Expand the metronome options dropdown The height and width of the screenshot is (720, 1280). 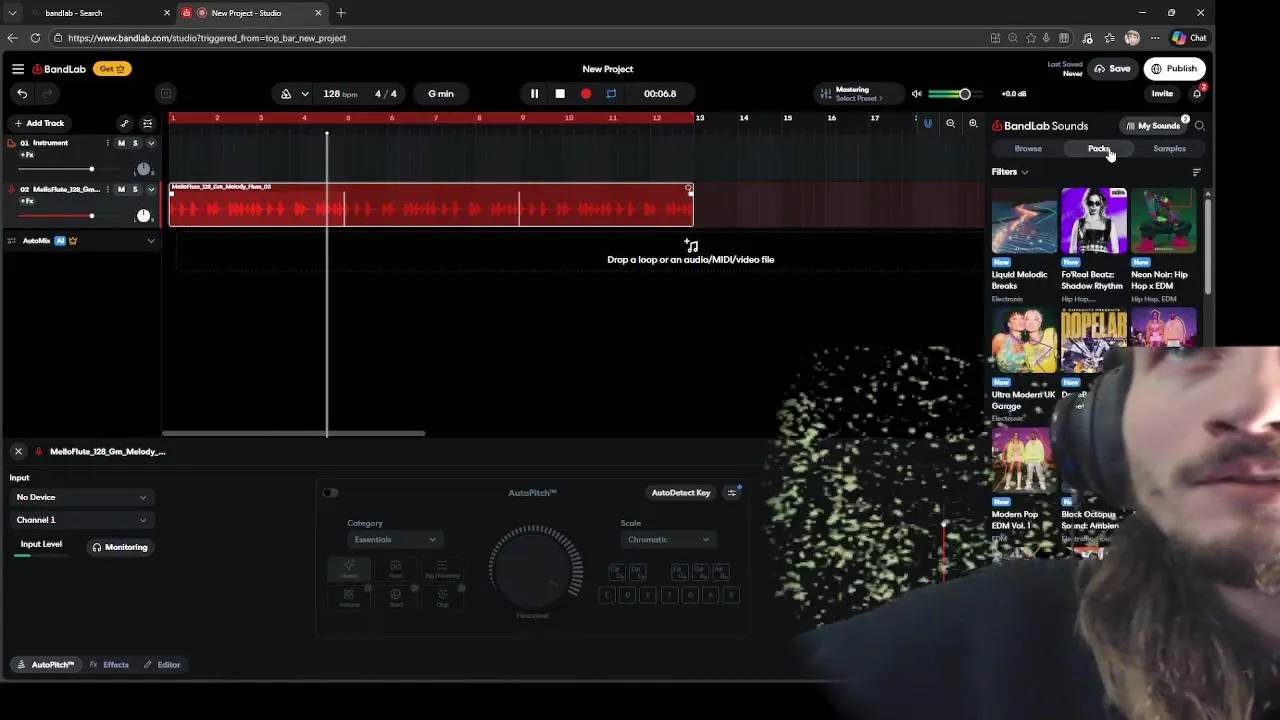pos(304,94)
